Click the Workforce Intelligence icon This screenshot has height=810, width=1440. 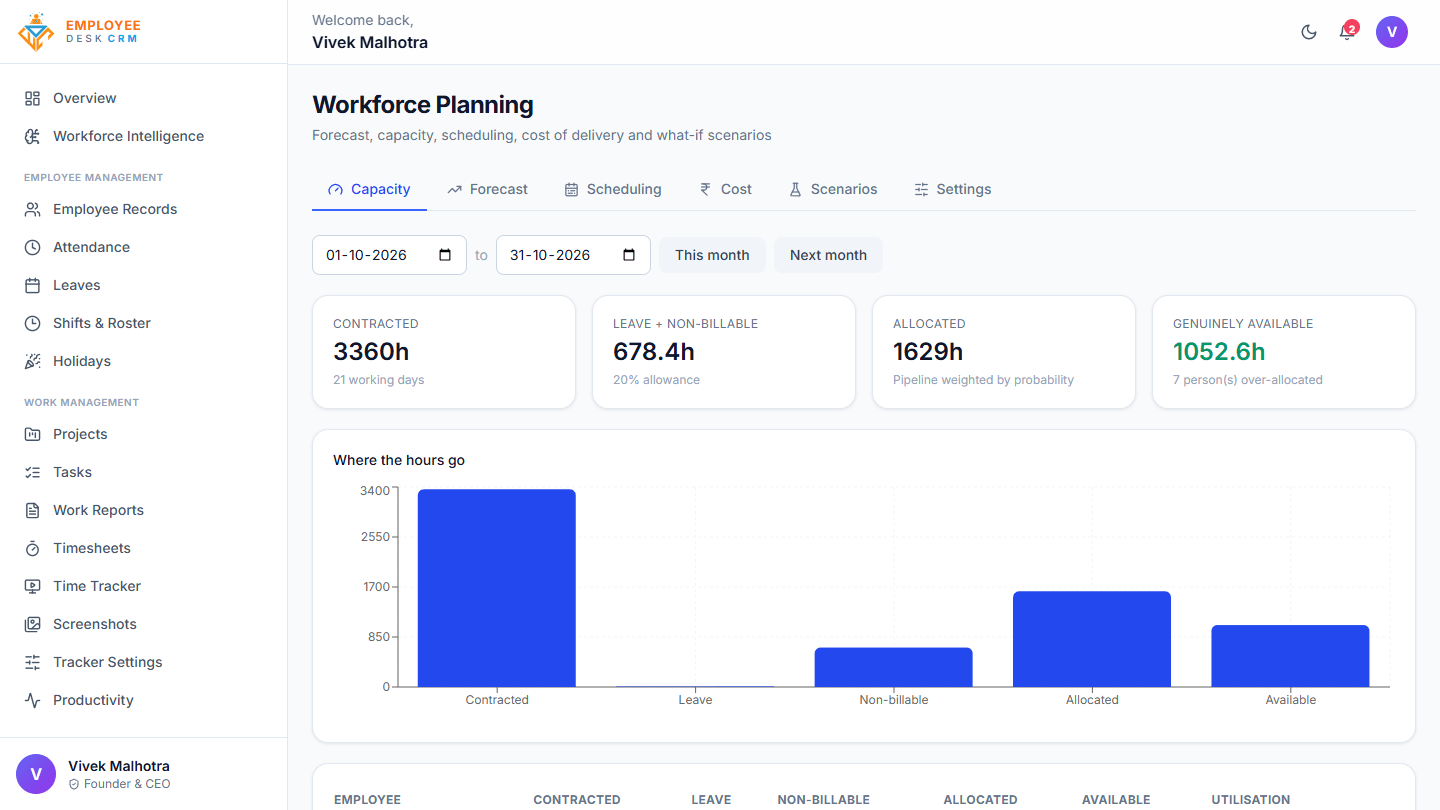click(x=33, y=136)
